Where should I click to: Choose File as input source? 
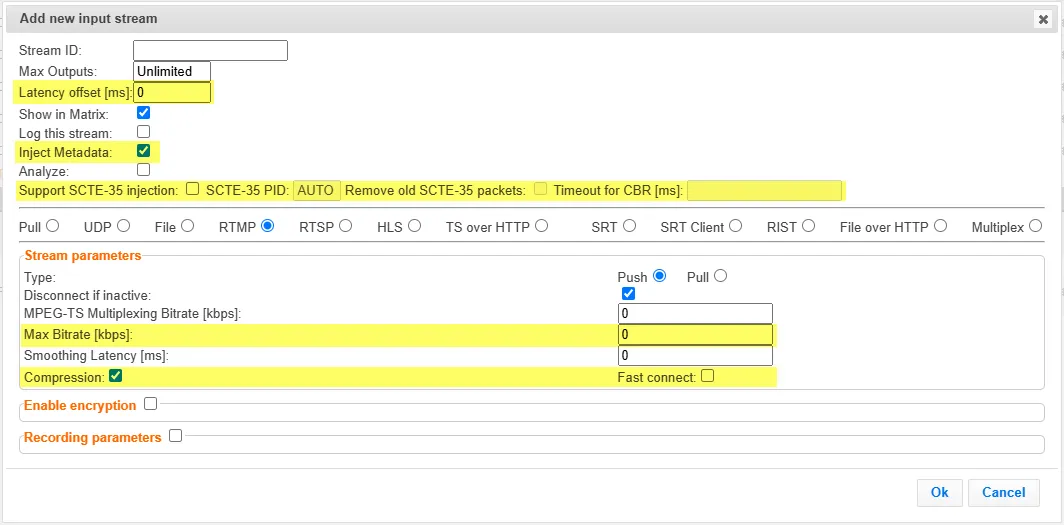point(187,226)
